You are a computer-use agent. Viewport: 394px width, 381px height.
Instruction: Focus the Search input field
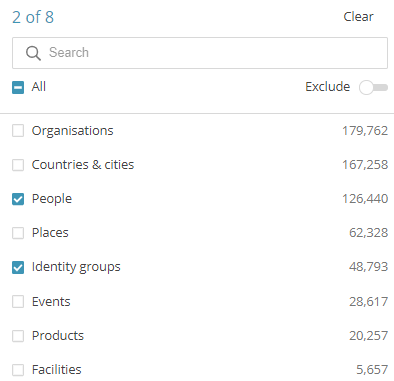pos(200,53)
